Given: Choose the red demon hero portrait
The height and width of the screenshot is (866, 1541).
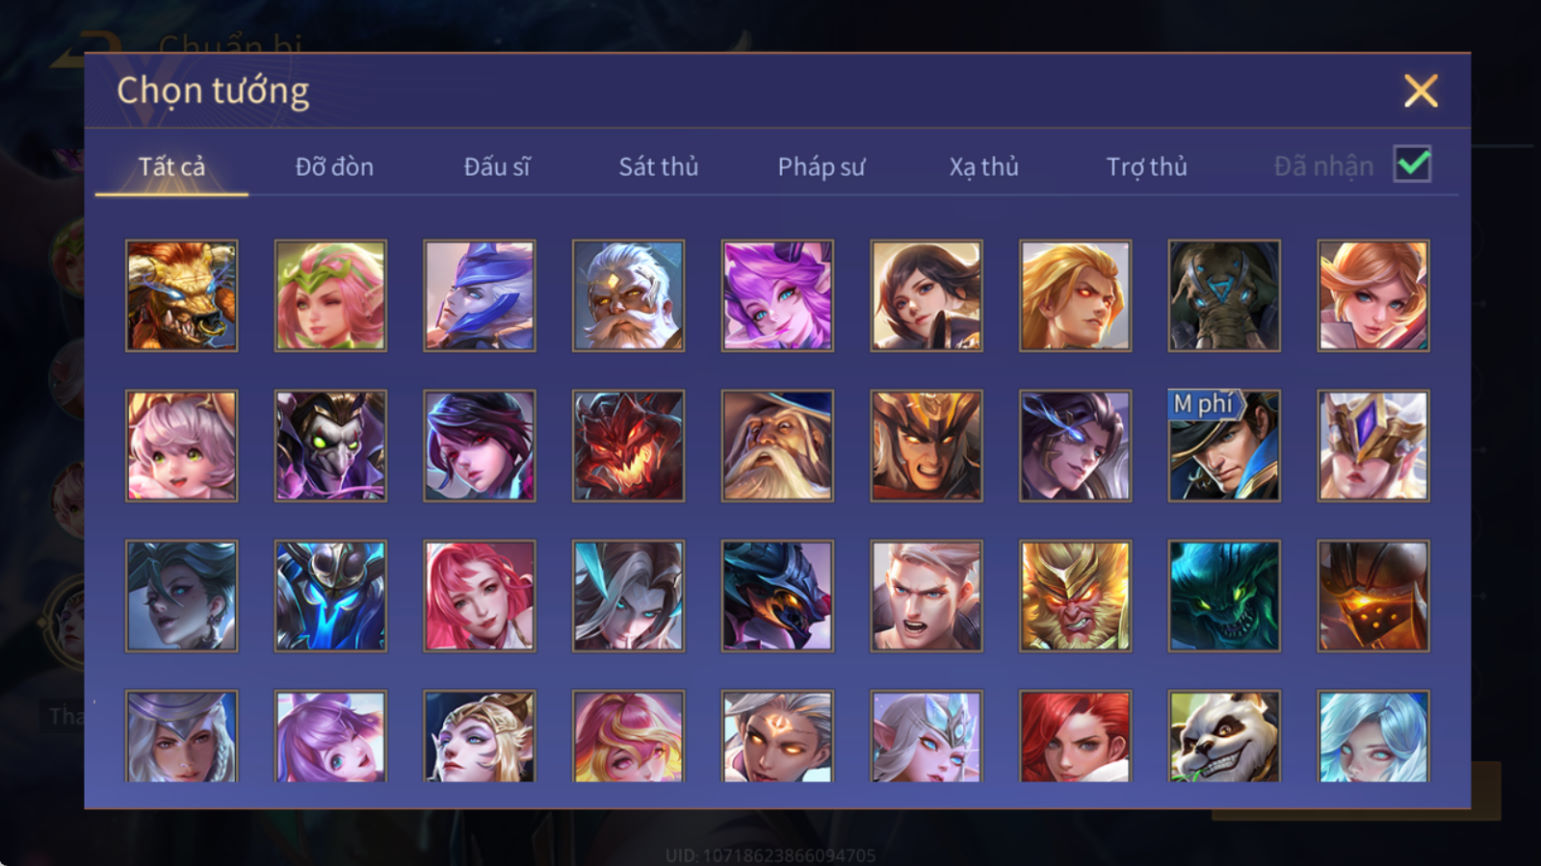Looking at the screenshot, I should pos(628,445).
